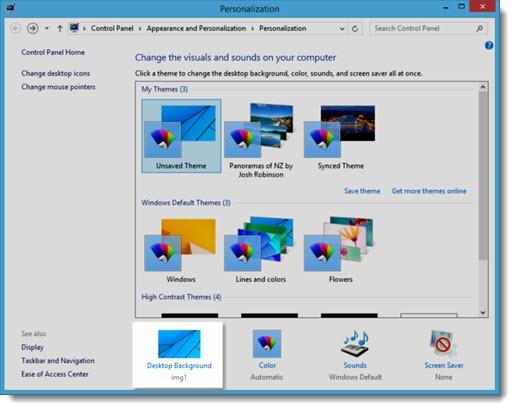515x410 pixels.
Task: Click in Search Control Panel field
Action: pos(423,28)
